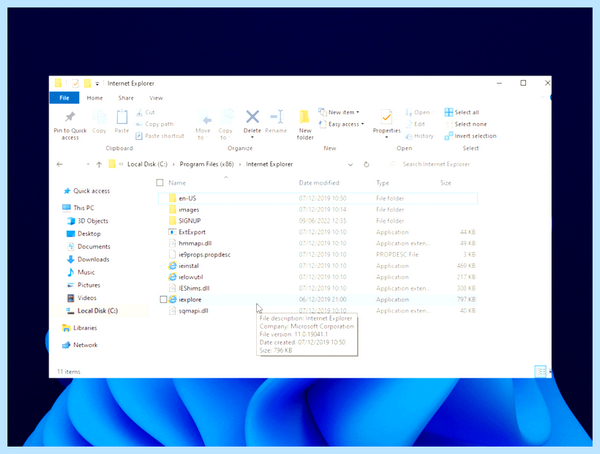
Task: Open the New item dropdown
Action: click(x=339, y=112)
